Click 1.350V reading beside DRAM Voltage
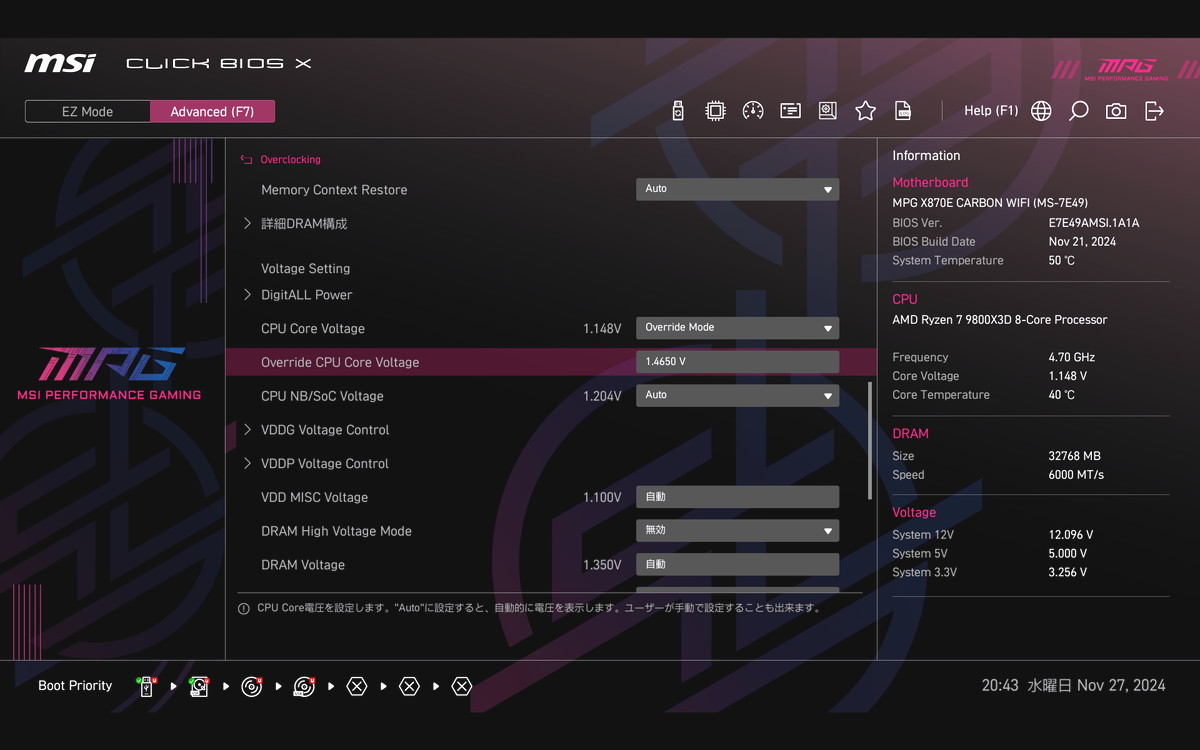Viewport: 1200px width, 750px height. (x=602, y=565)
